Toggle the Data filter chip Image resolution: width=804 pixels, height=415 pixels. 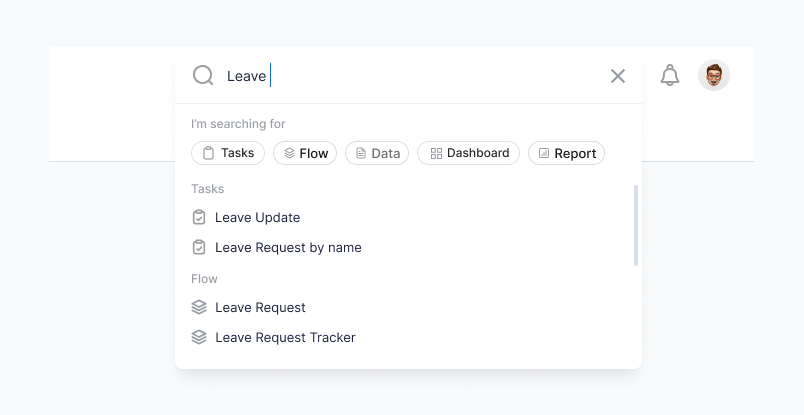[377, 153]
